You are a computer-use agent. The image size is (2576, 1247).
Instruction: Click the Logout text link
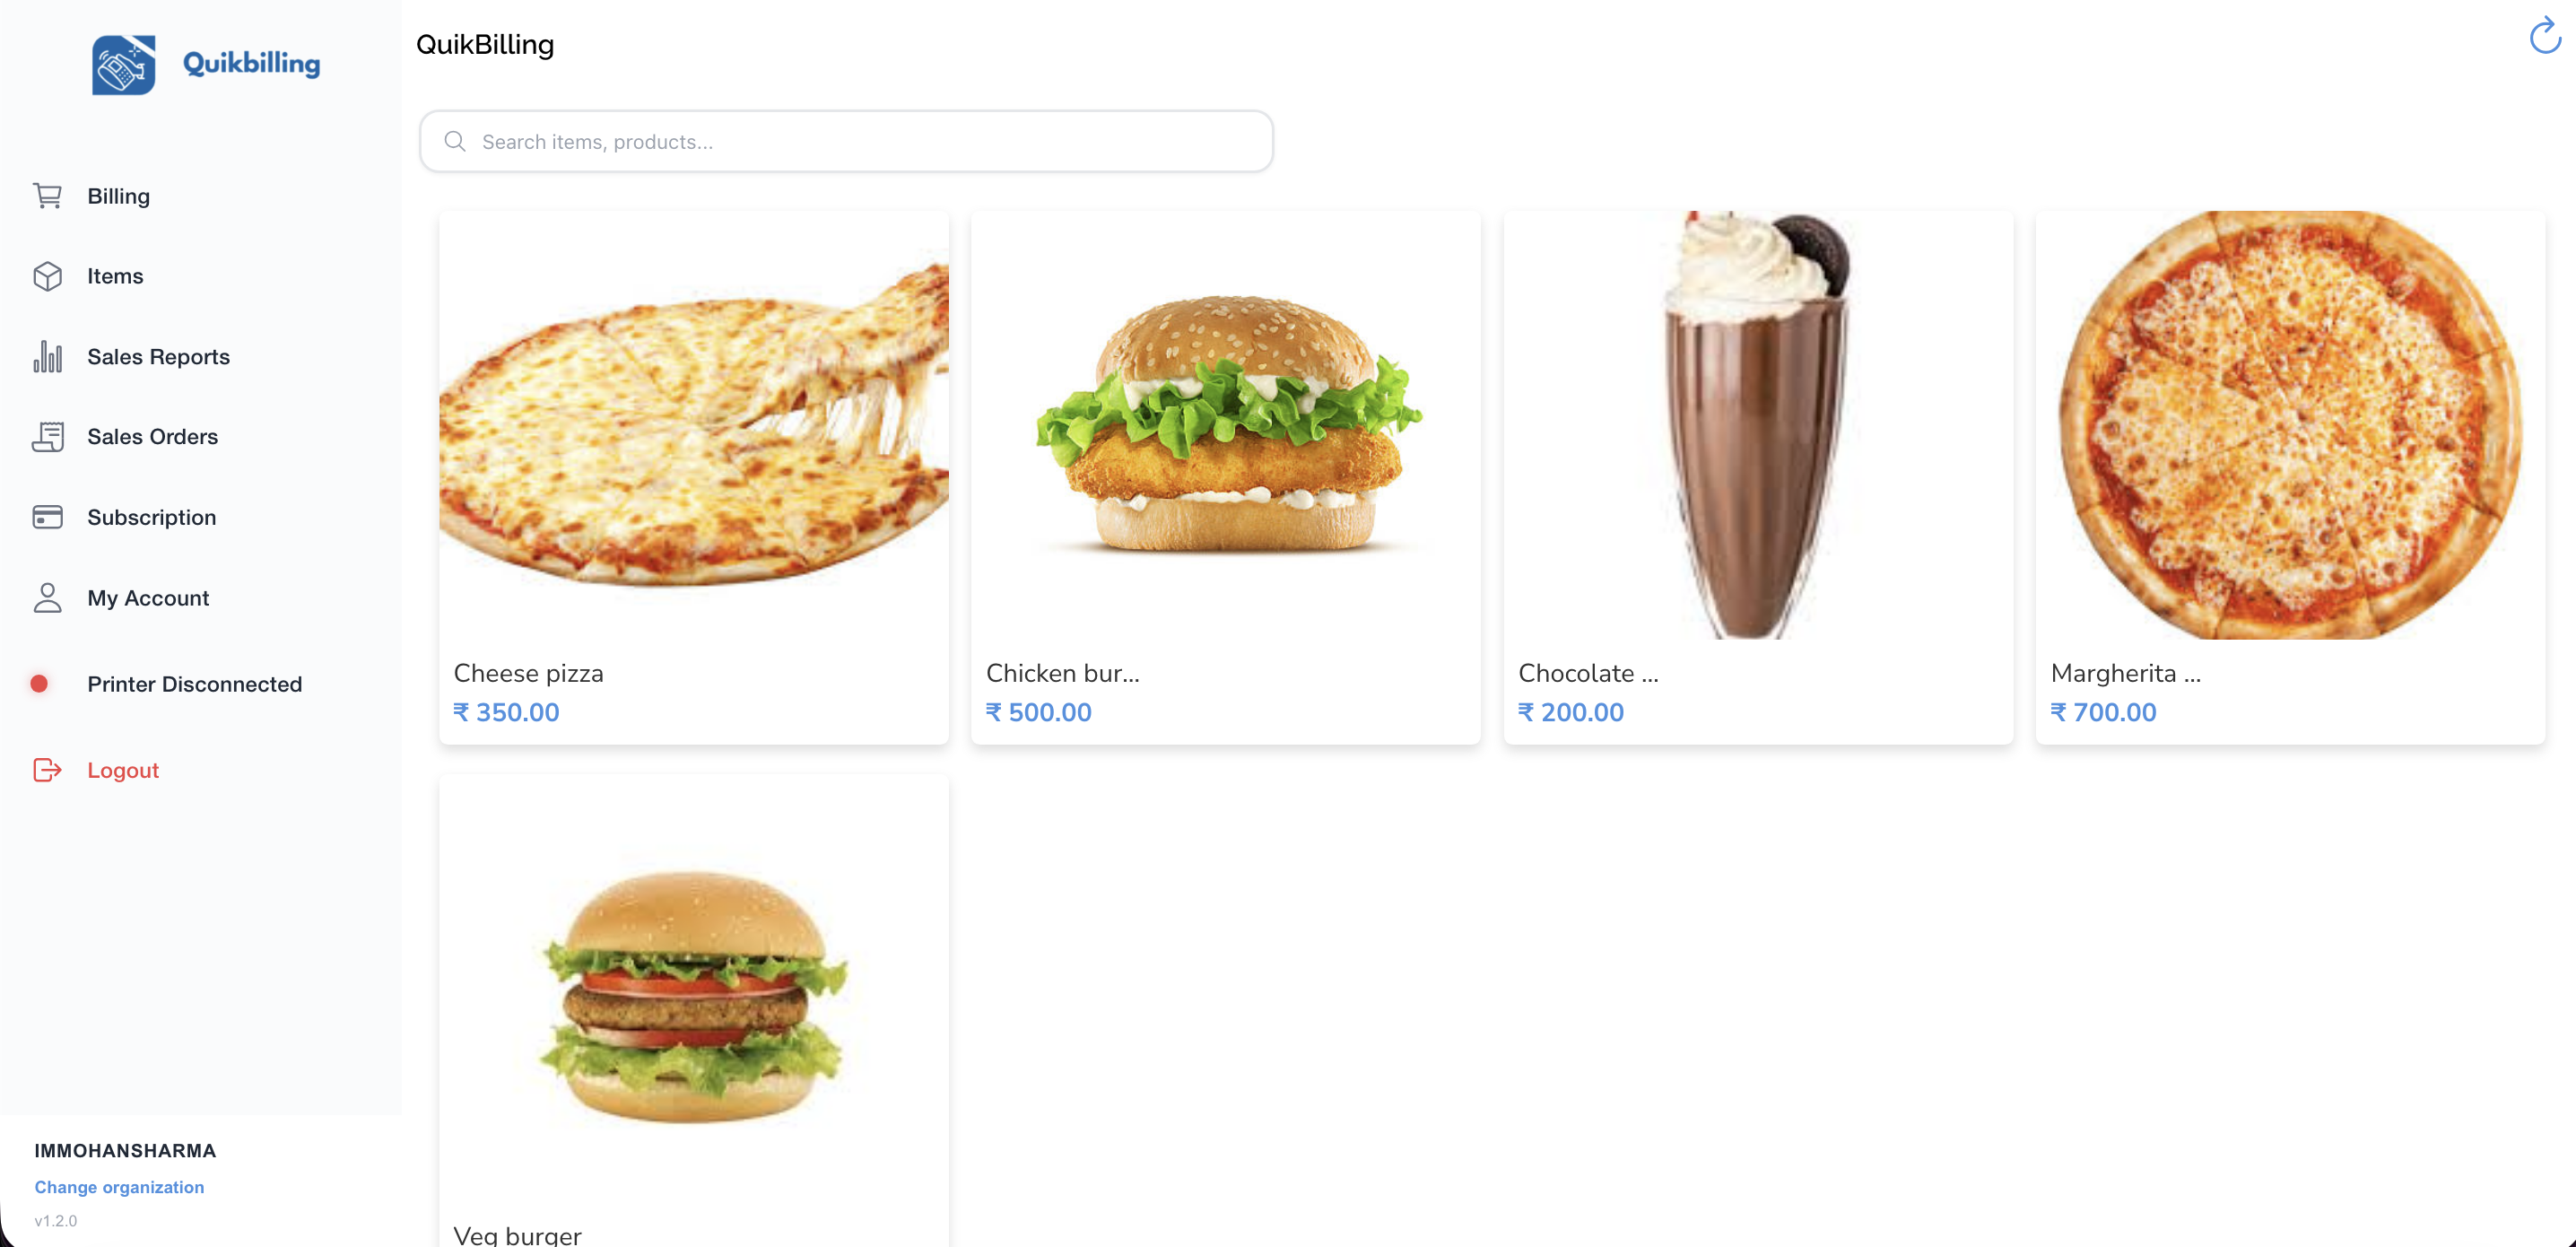tap(123, 770)
